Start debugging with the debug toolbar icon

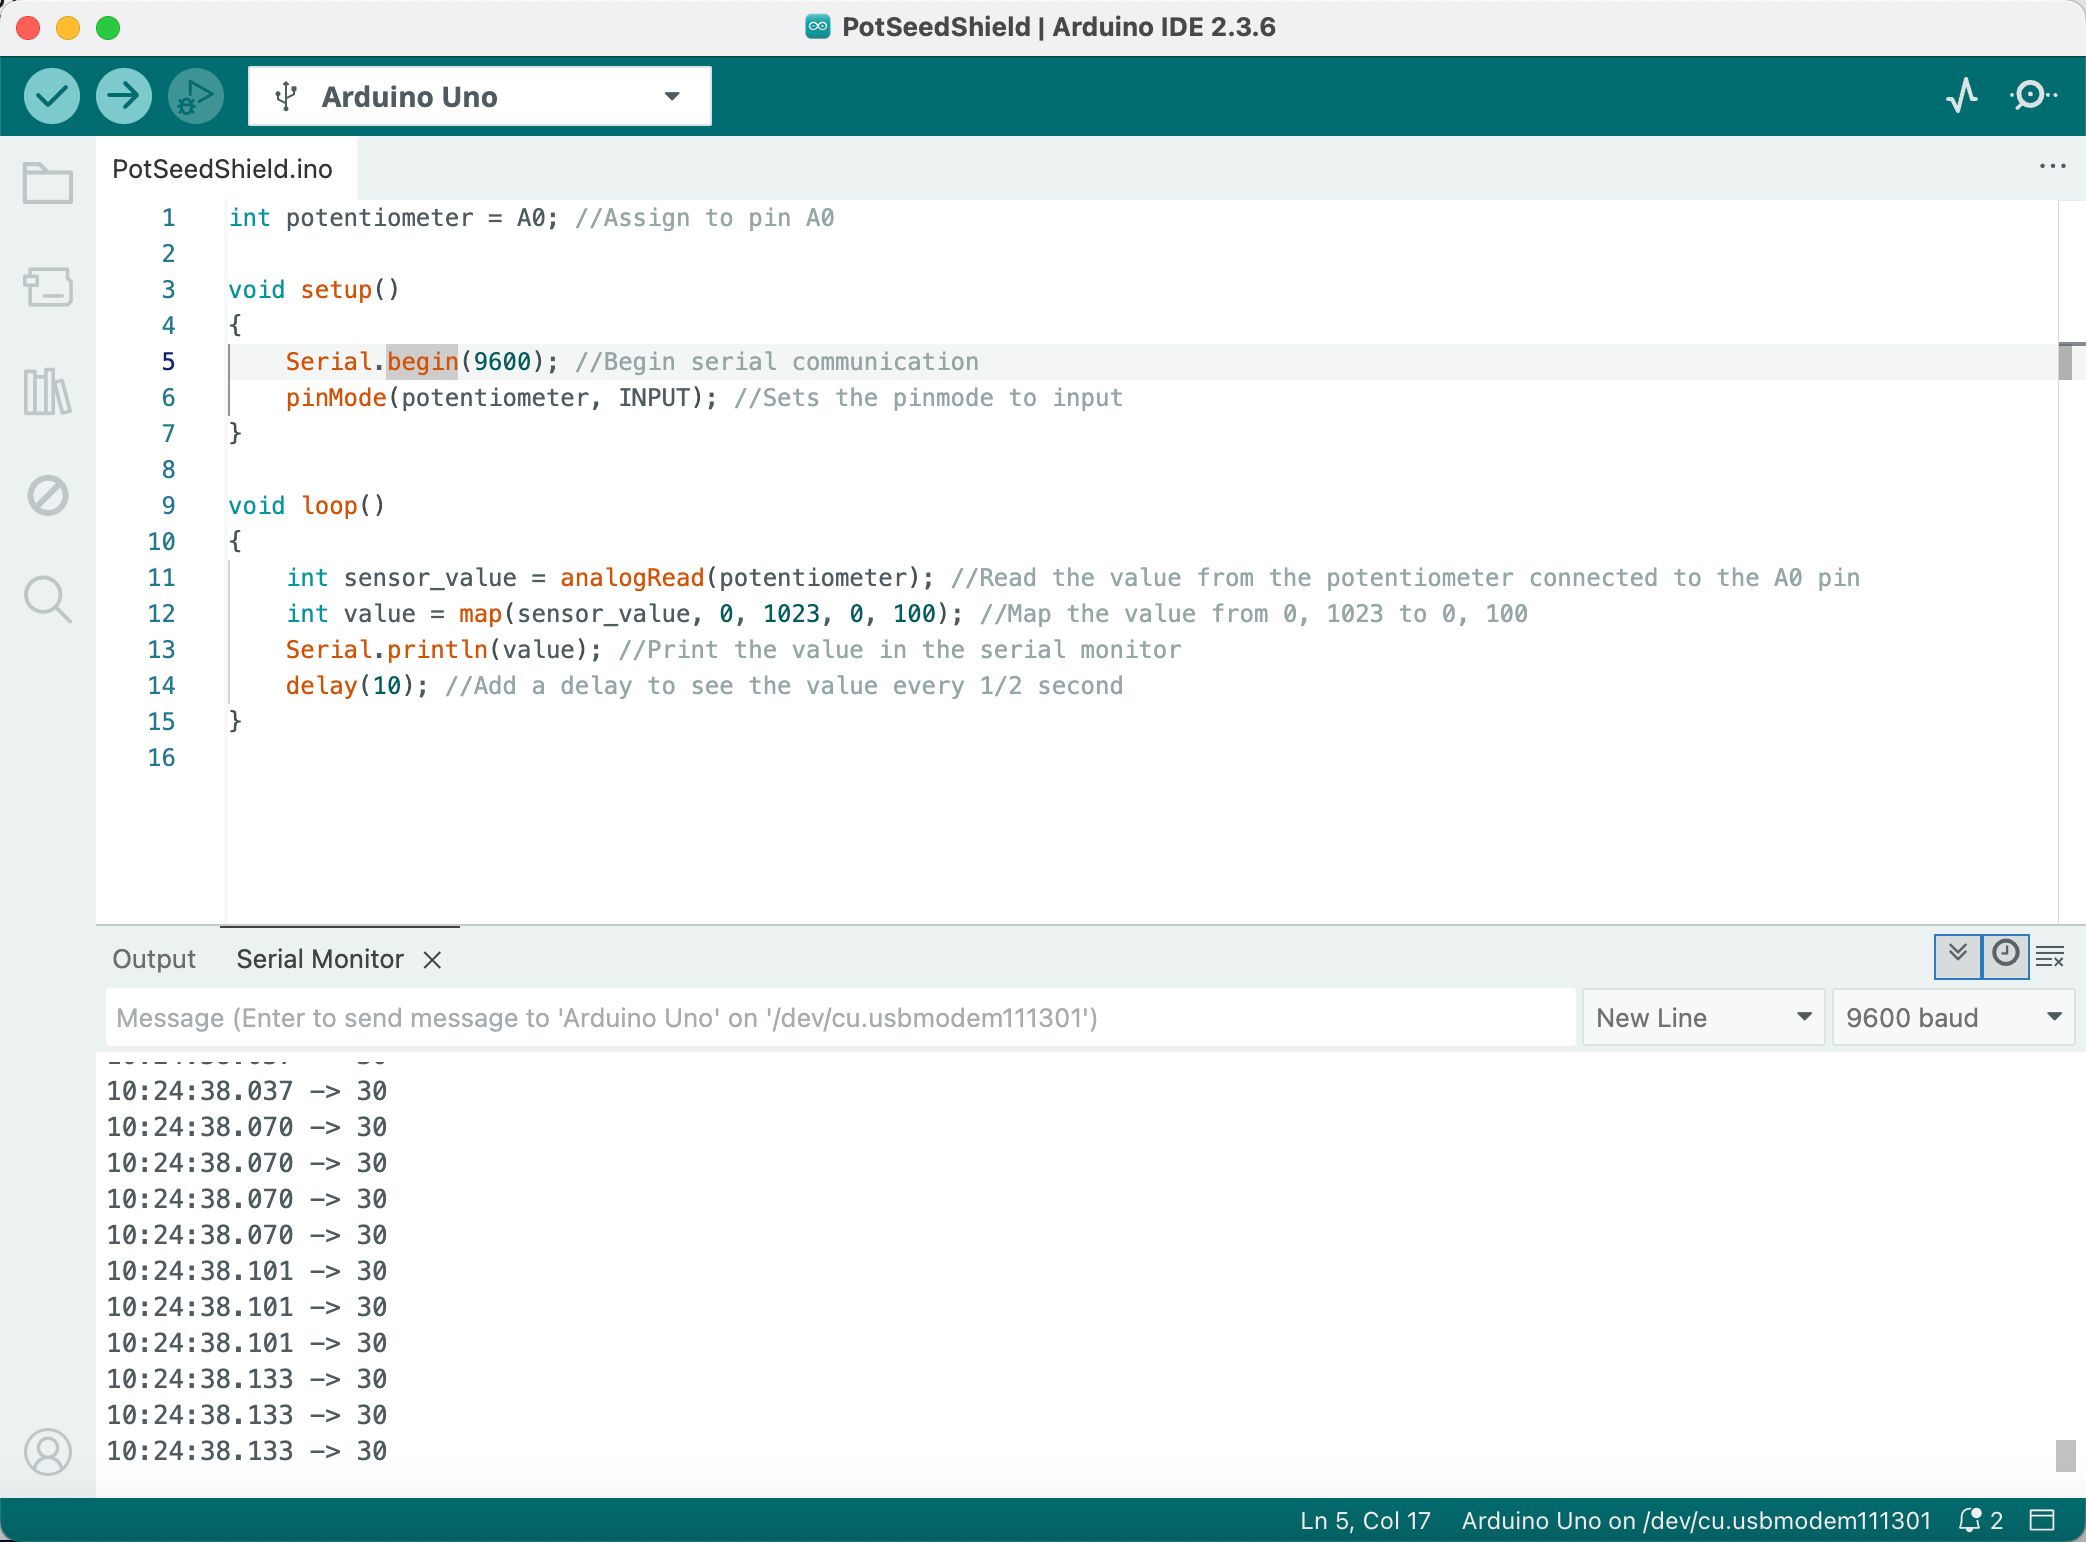click(x=195, y=95)
